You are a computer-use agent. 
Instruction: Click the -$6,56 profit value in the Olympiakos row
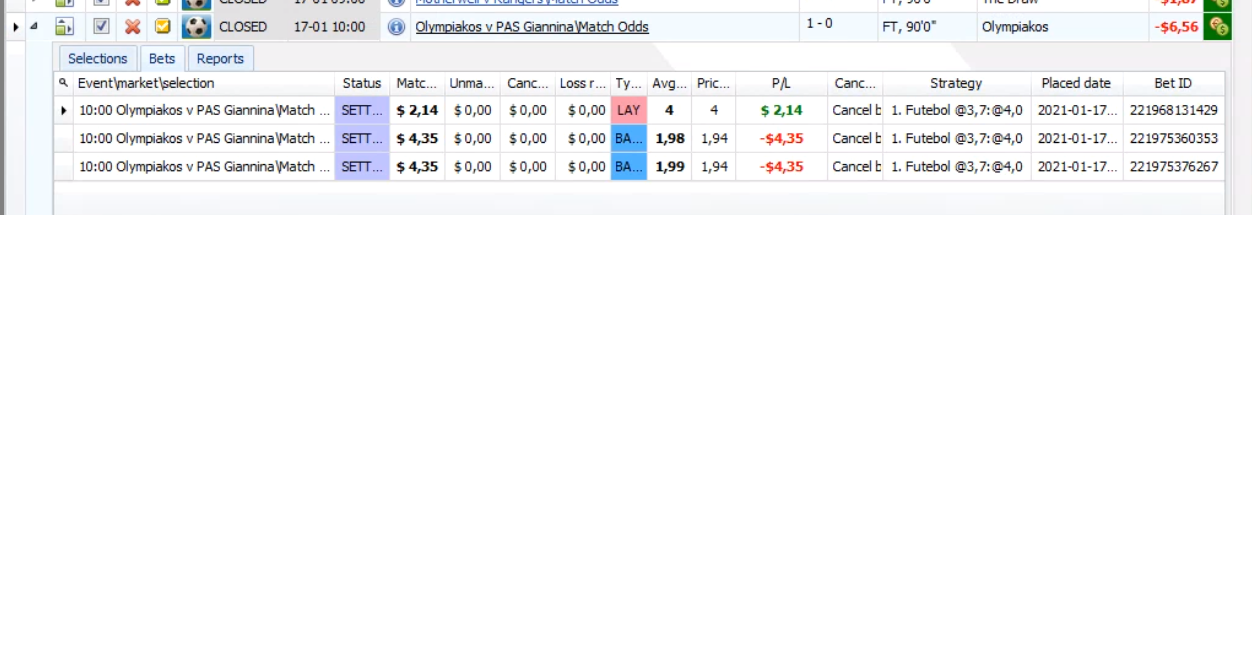coord(1176,27)
